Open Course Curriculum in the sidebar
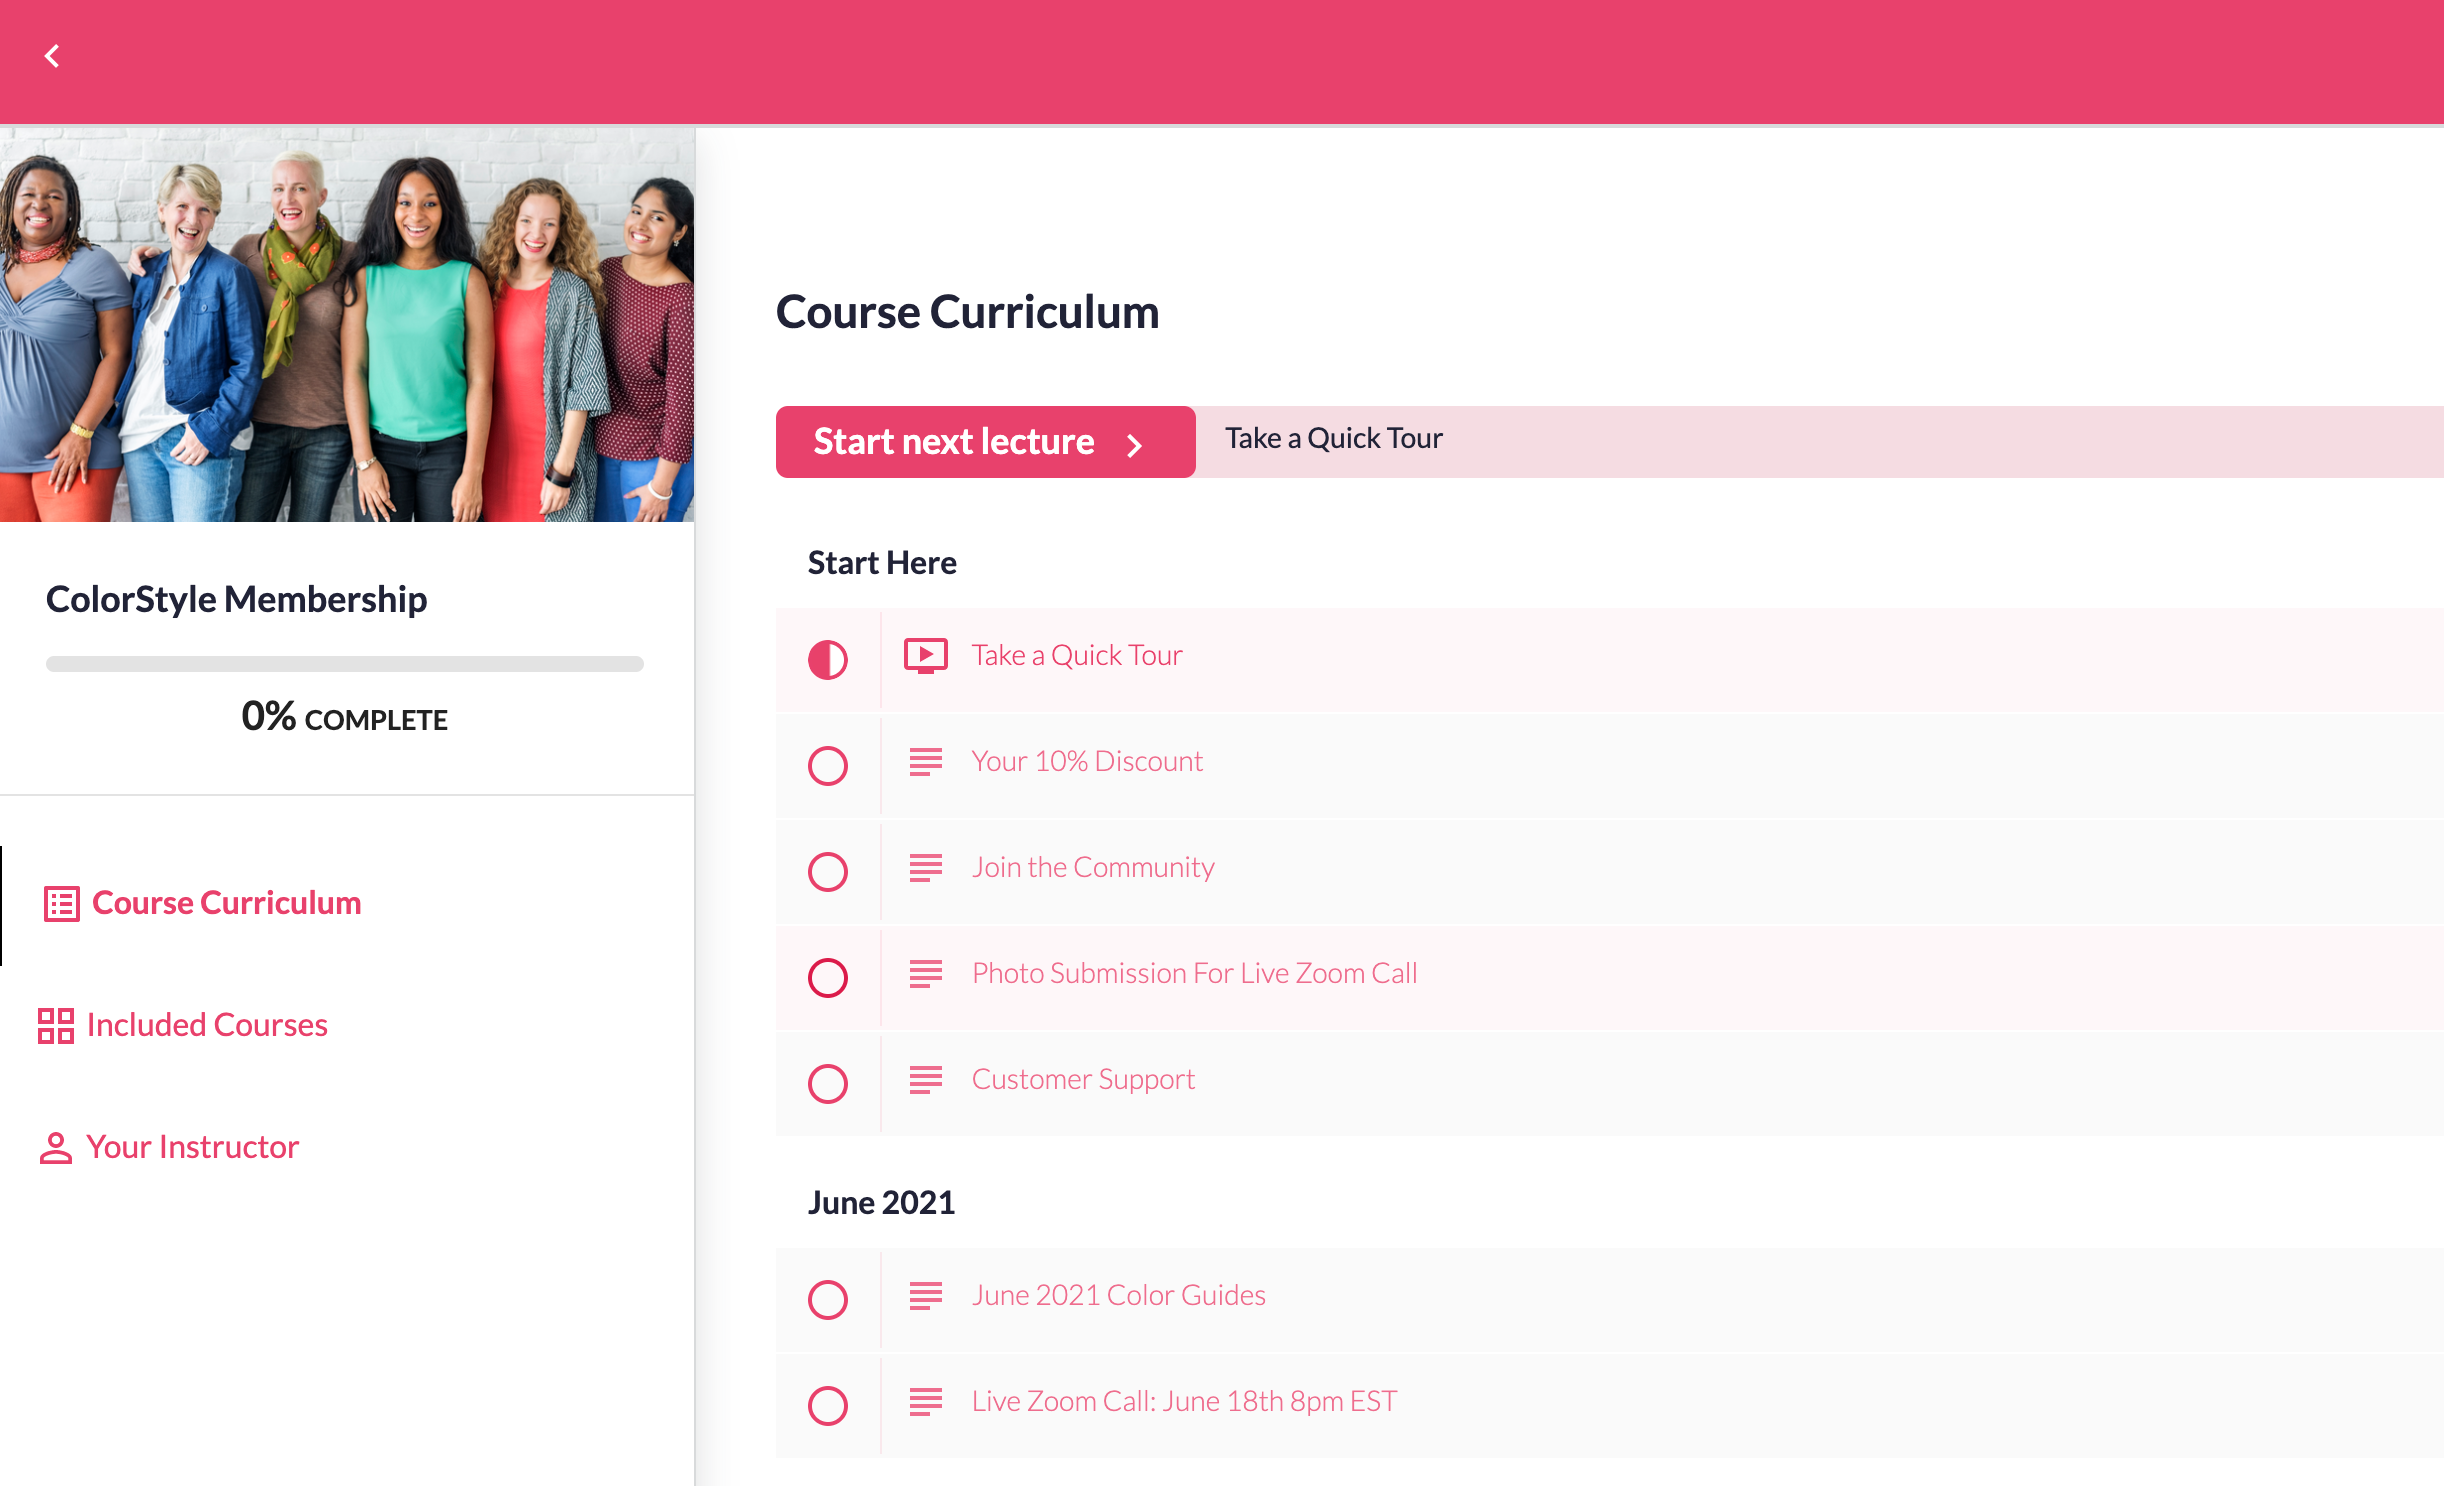This screenshot has width=2444, height=1486. 227,903
